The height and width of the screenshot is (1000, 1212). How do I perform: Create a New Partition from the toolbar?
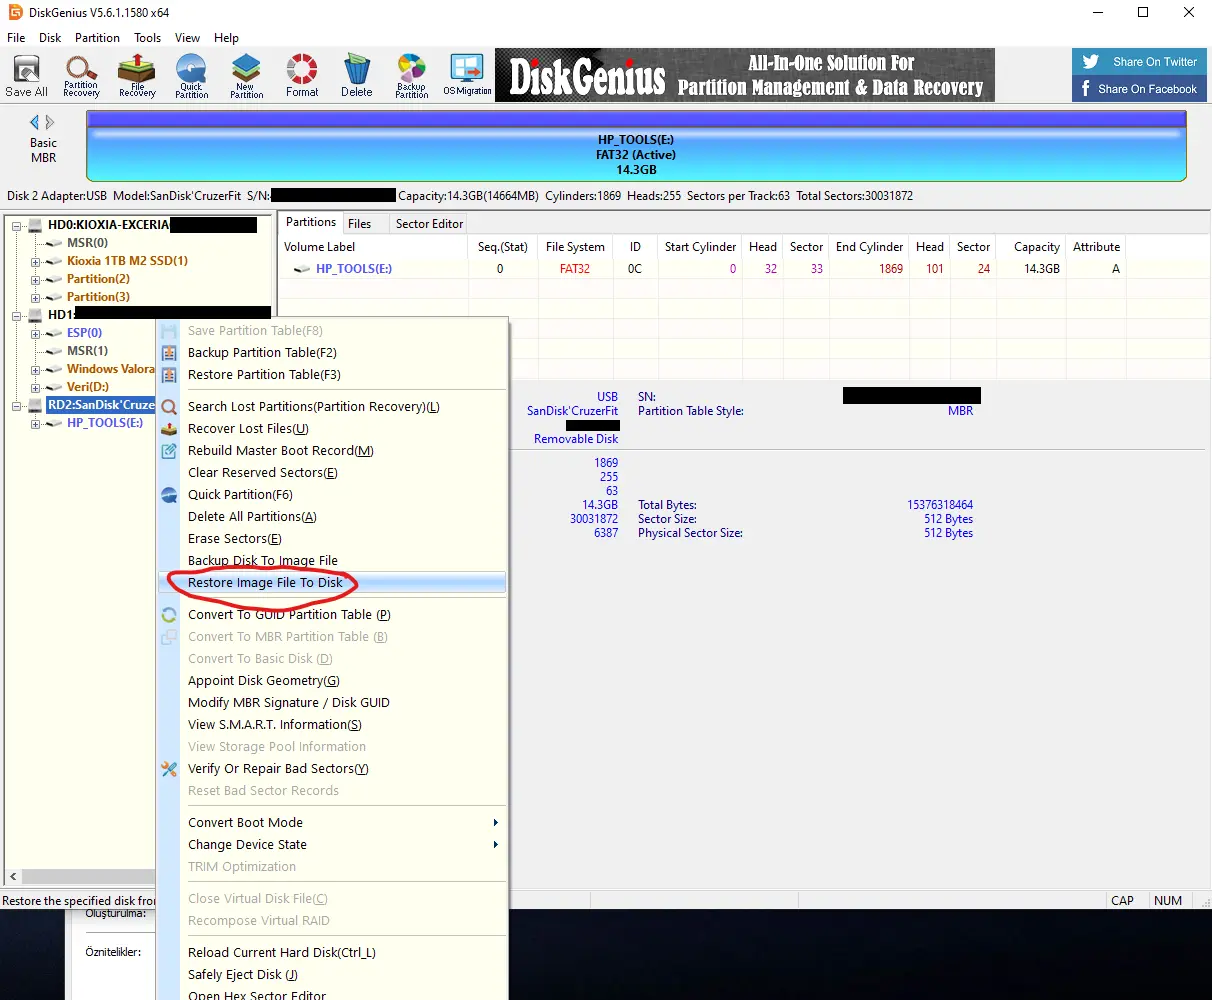click(x=246, y=76)
